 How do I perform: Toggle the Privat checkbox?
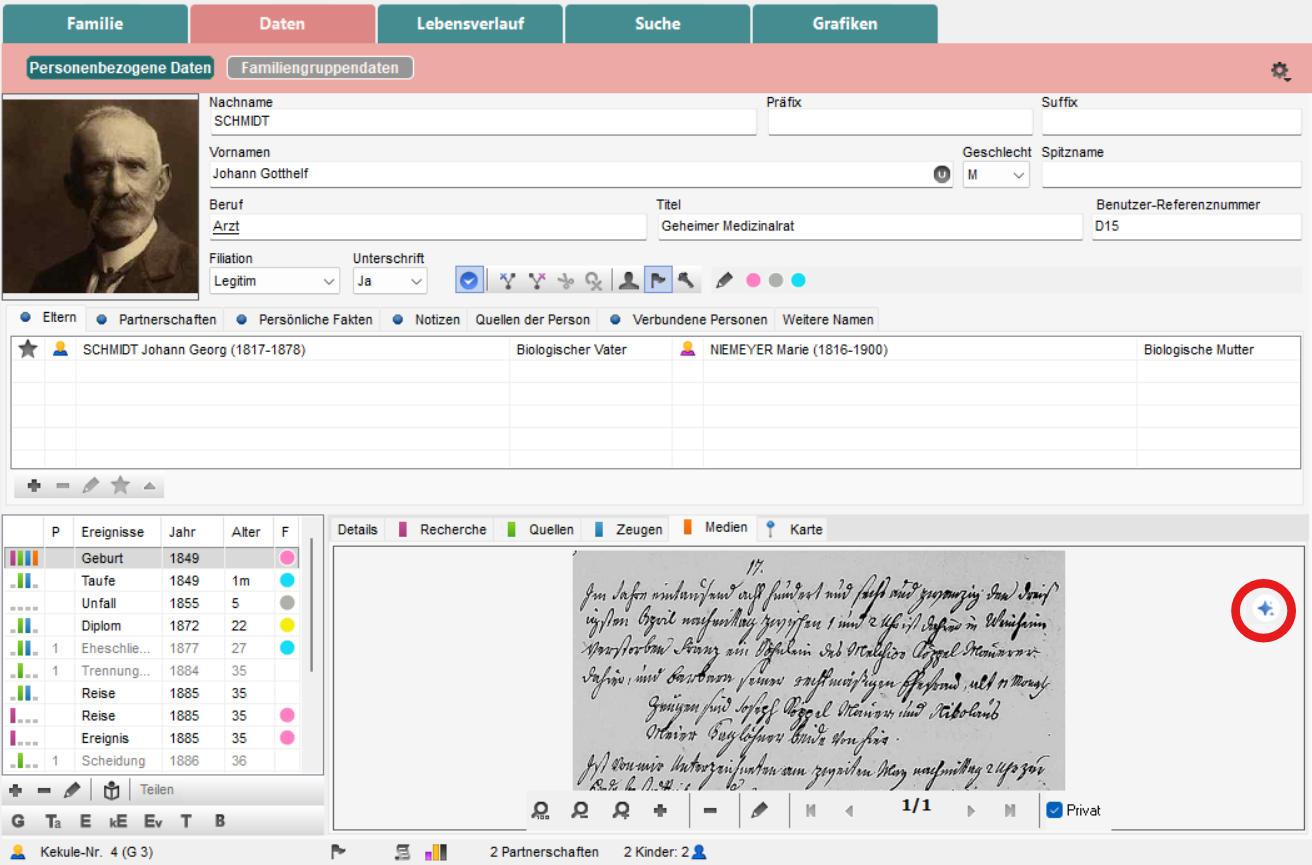[x=1054, y=810]
